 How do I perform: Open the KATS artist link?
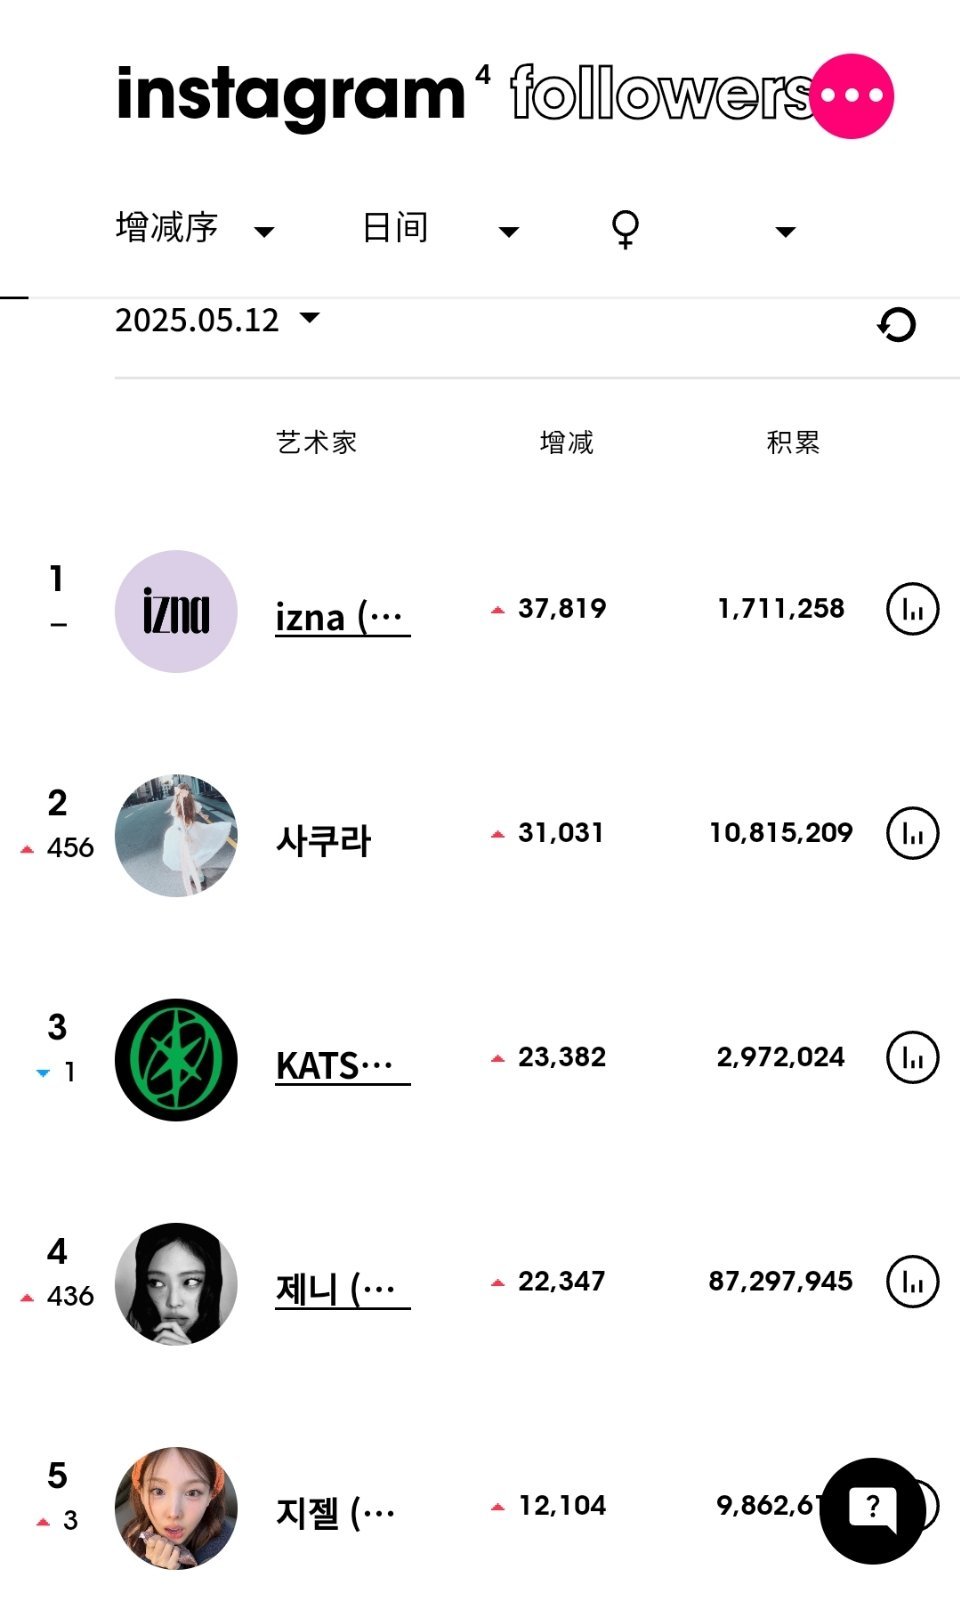(343, 1065)
